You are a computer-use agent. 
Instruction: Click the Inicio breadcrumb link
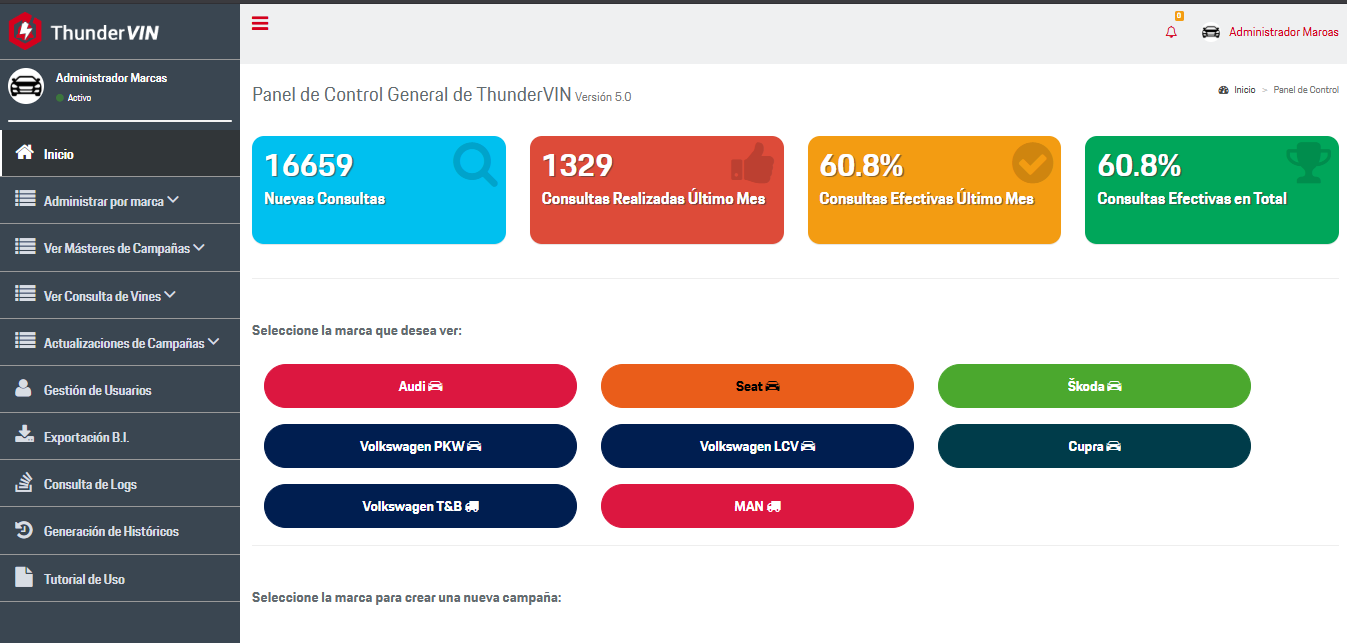coord(1244,90)
